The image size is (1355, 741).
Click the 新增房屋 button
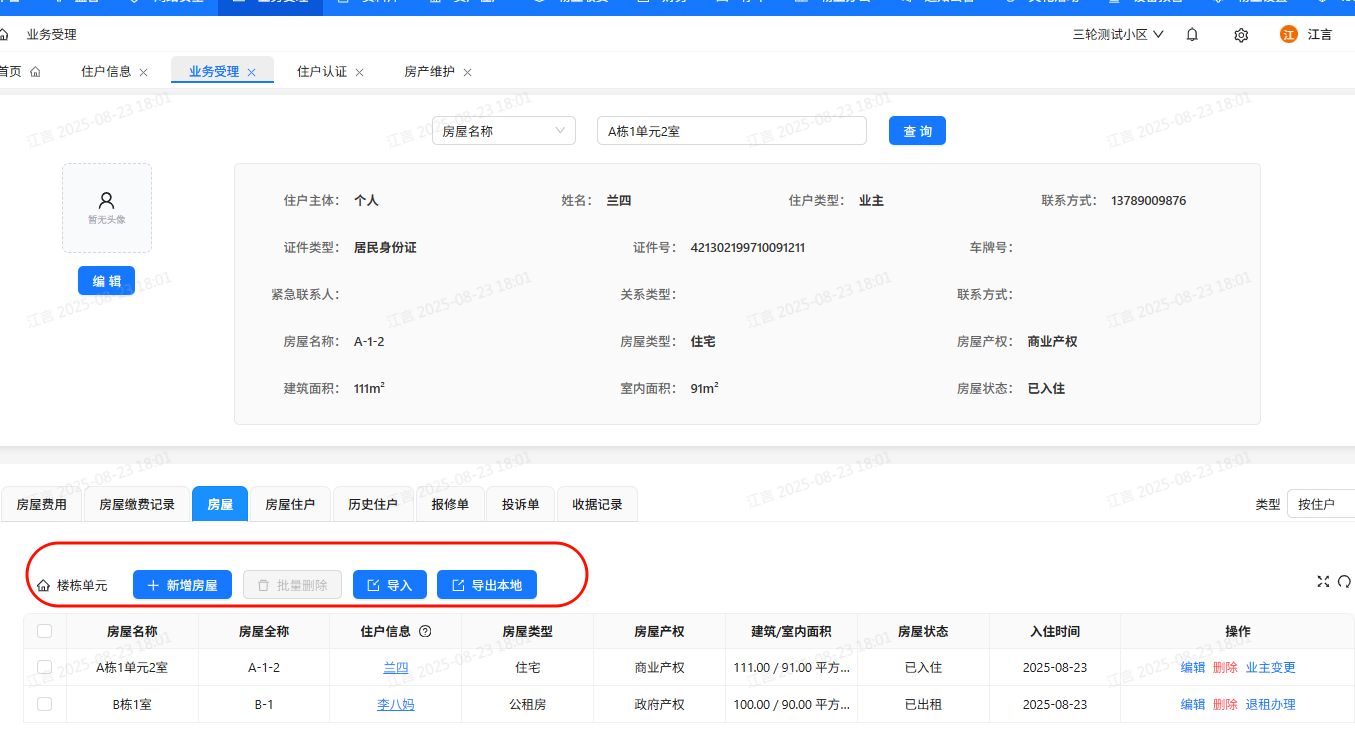[x=182, y=585]
